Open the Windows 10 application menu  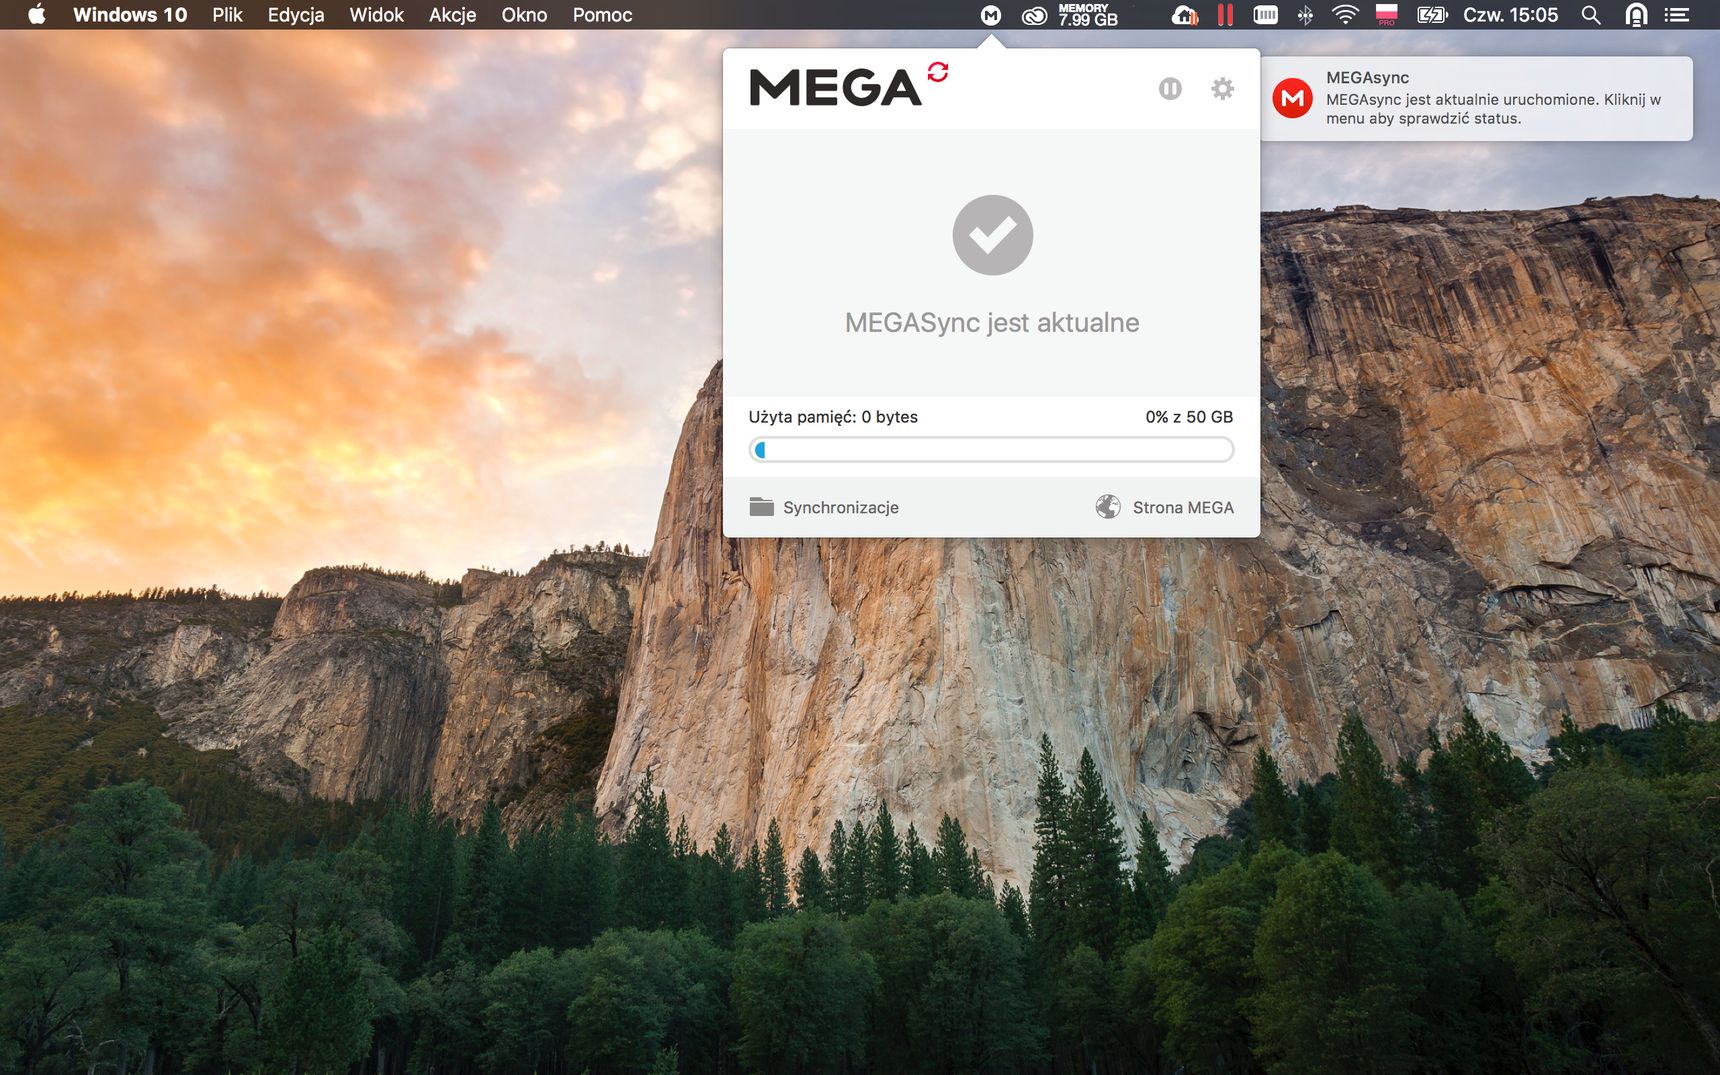pyautogui.click(x=130, y=15)
